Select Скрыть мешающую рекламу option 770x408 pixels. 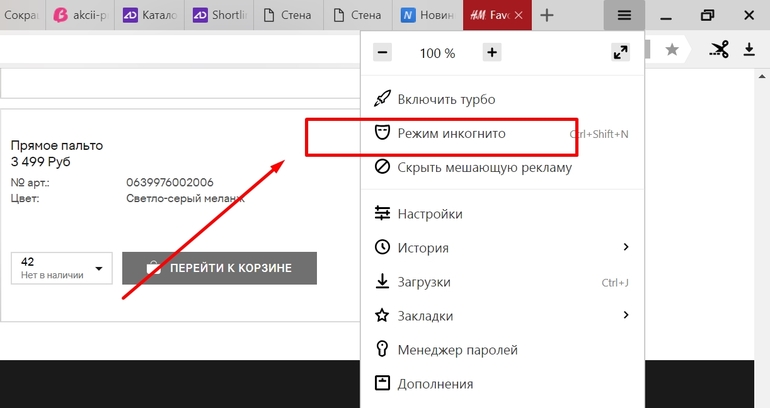(x=484, y=167)
